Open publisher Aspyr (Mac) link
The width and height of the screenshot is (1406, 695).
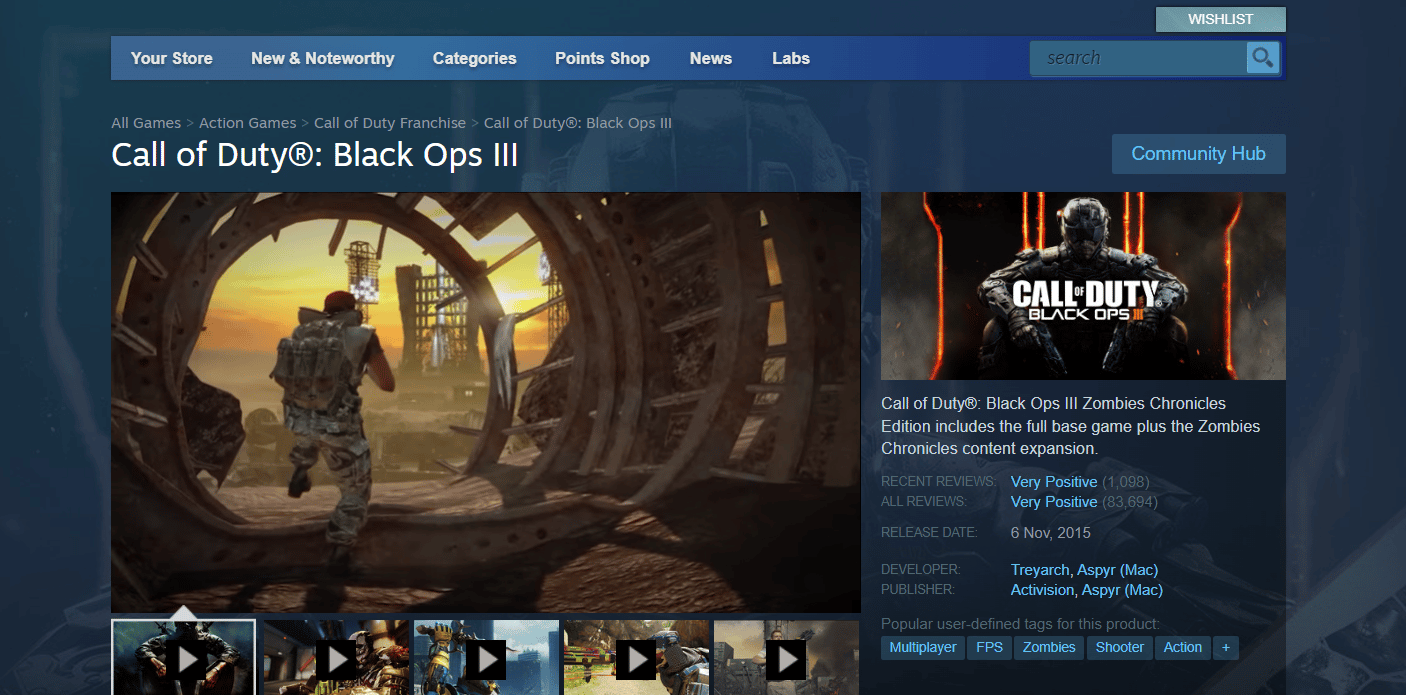(1122, 590)
